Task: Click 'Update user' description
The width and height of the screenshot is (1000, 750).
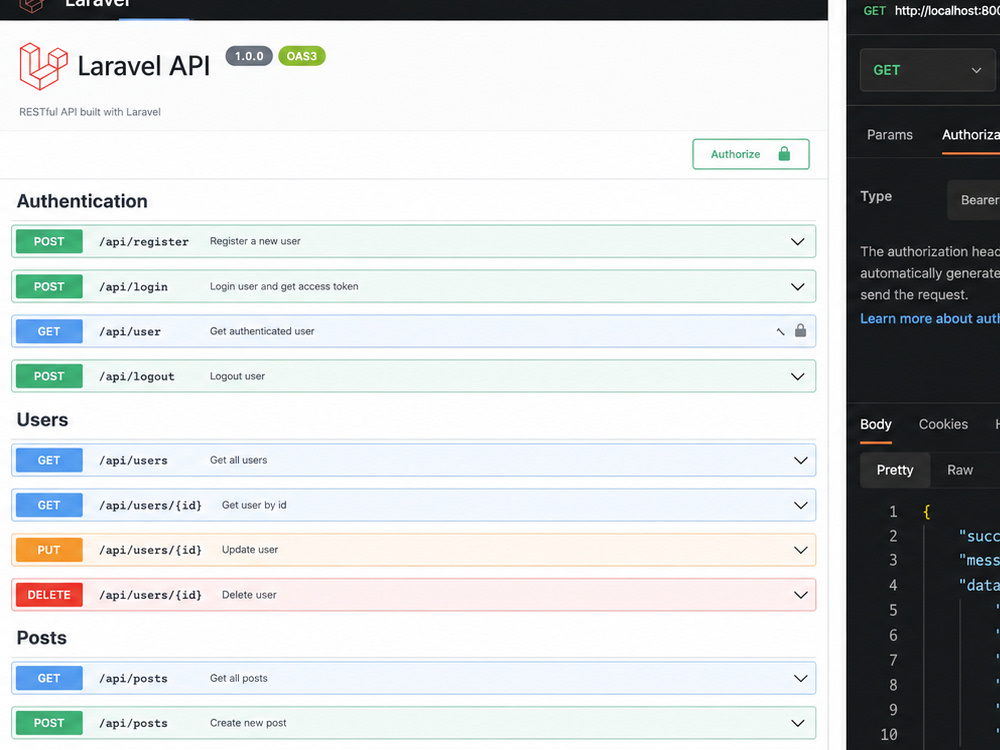Action: tap(250, 550)
